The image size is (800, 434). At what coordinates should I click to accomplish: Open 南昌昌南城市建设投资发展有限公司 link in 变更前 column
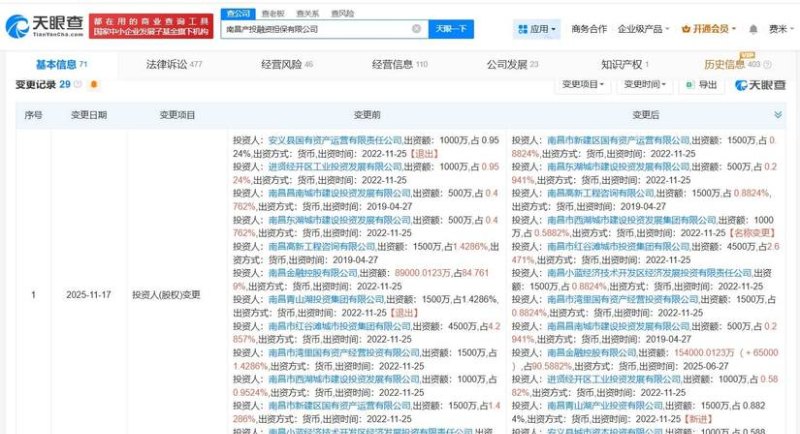tap(340, 193)
